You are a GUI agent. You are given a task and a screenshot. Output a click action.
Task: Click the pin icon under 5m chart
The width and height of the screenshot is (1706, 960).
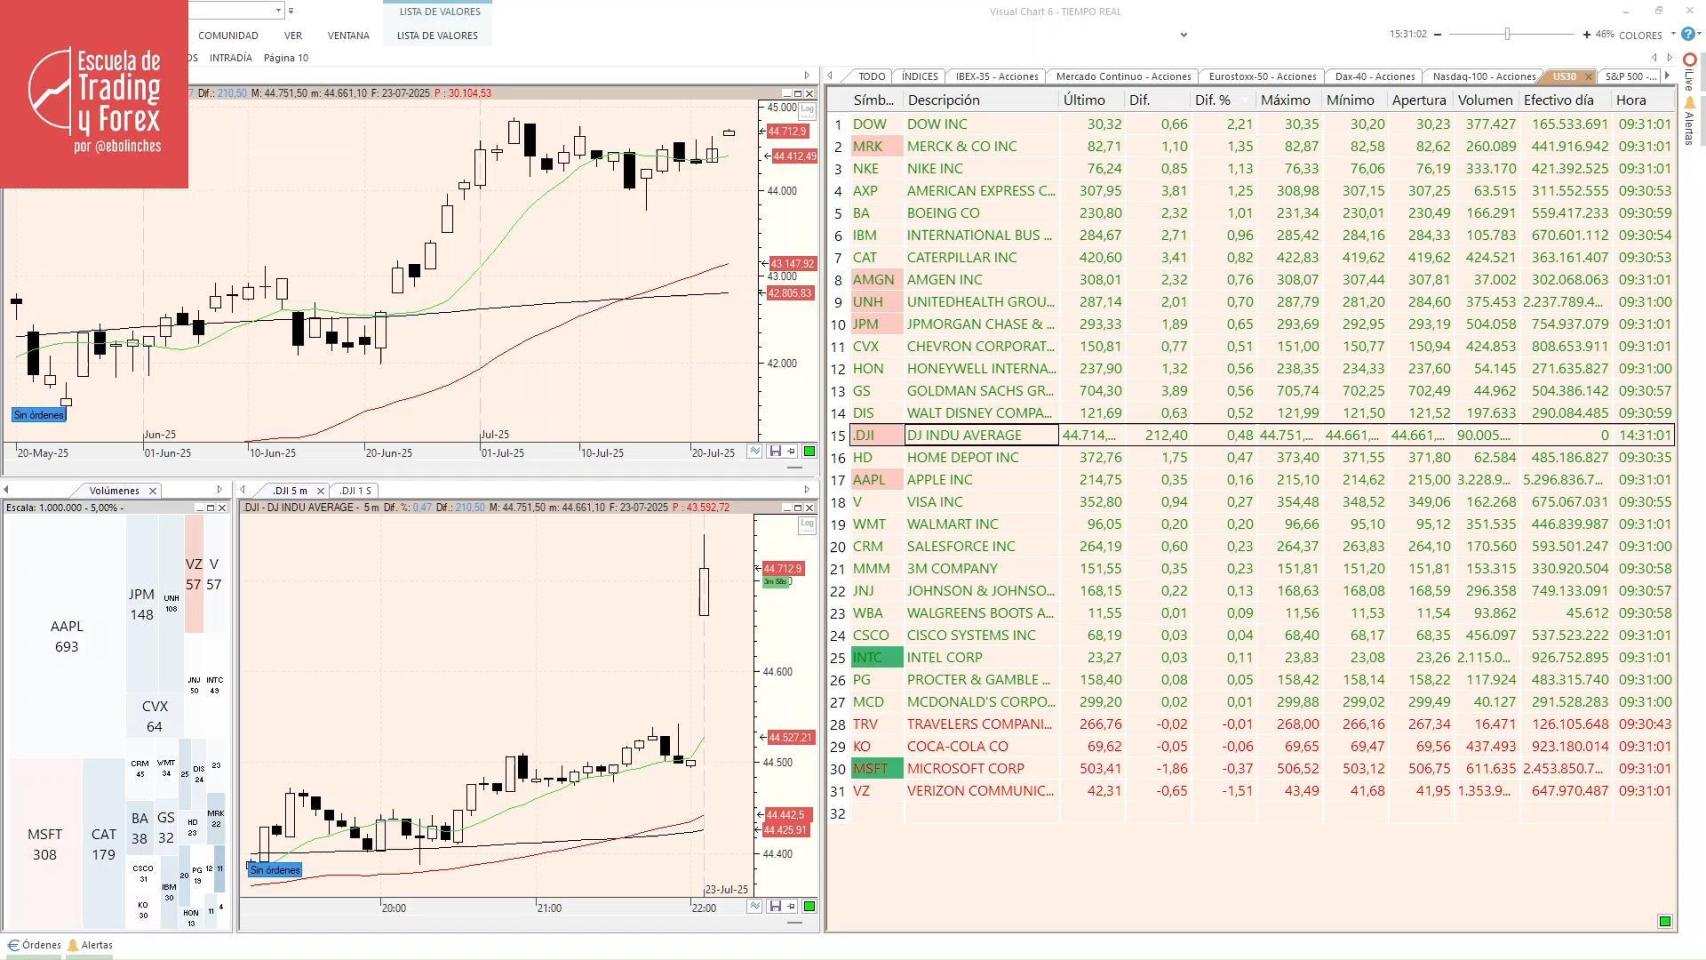(791, 907)
